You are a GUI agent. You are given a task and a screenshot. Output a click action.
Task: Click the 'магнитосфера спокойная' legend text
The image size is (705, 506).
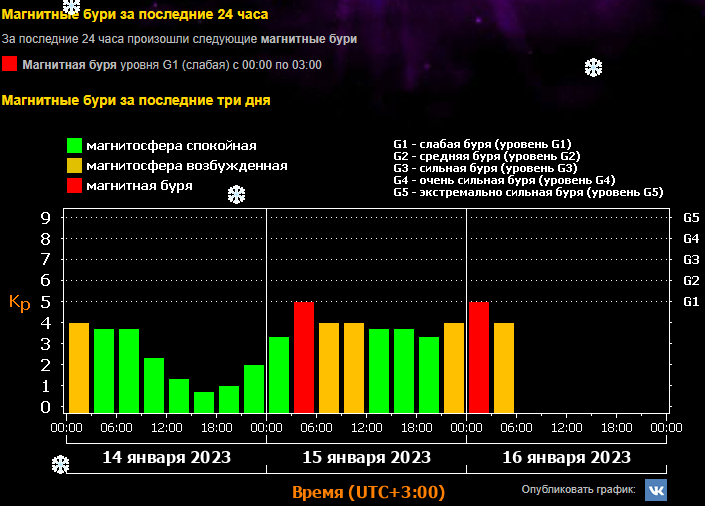tap(171, 146)
